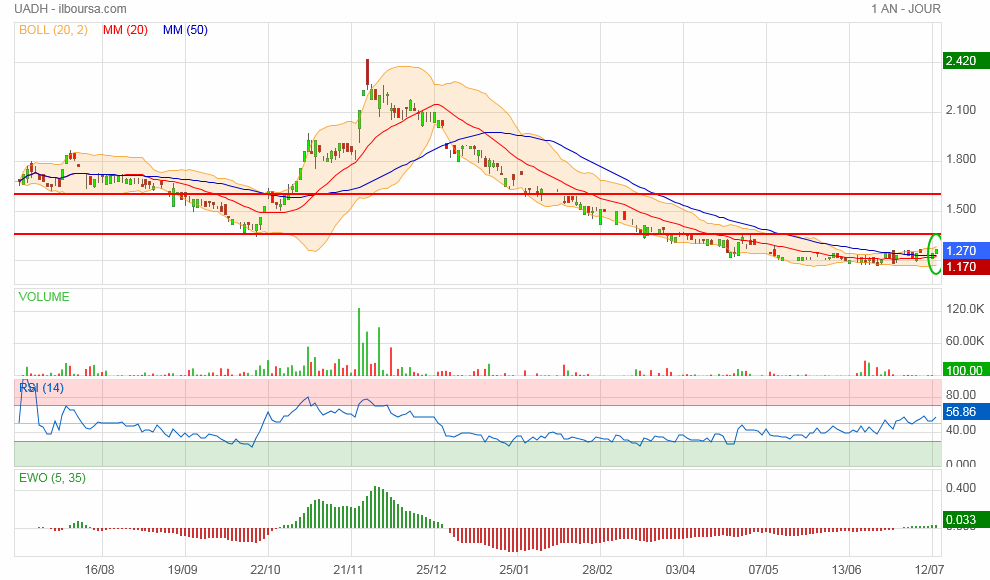Click the 0.400 EWO axis label
This screenshot has height=580, width=990.
(960, 488)
